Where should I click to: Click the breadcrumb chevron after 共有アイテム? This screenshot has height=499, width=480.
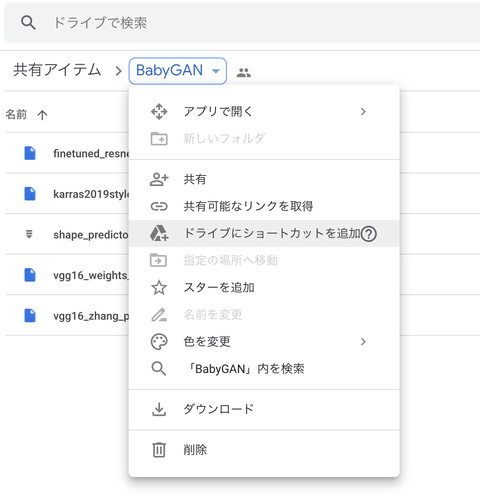tap(118, 71)
